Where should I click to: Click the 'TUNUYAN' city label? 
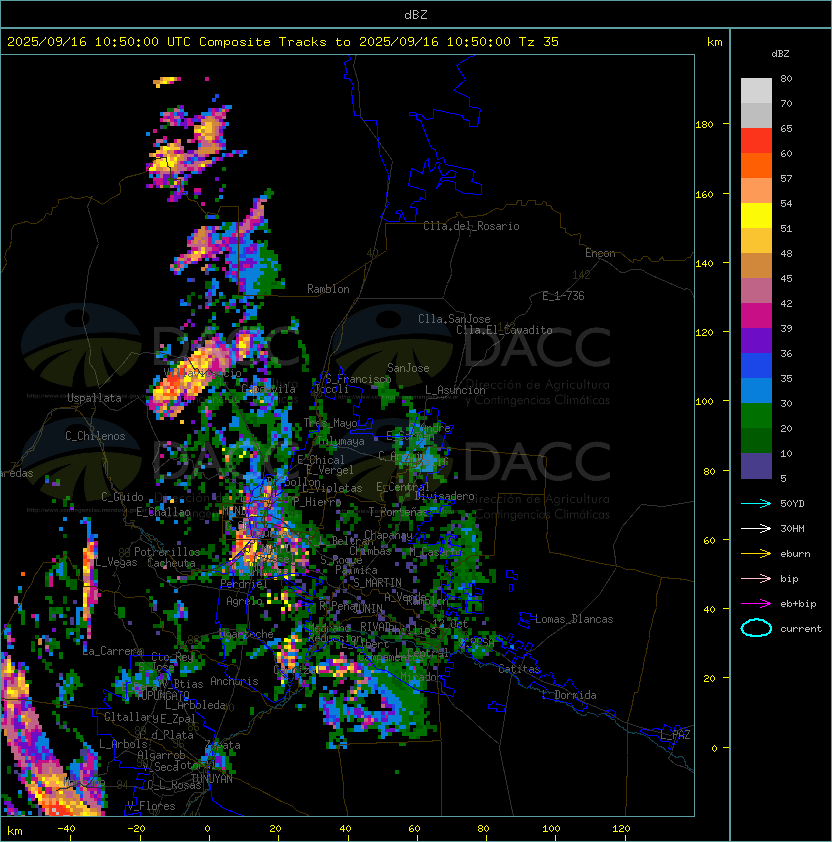tap(212, 779)
